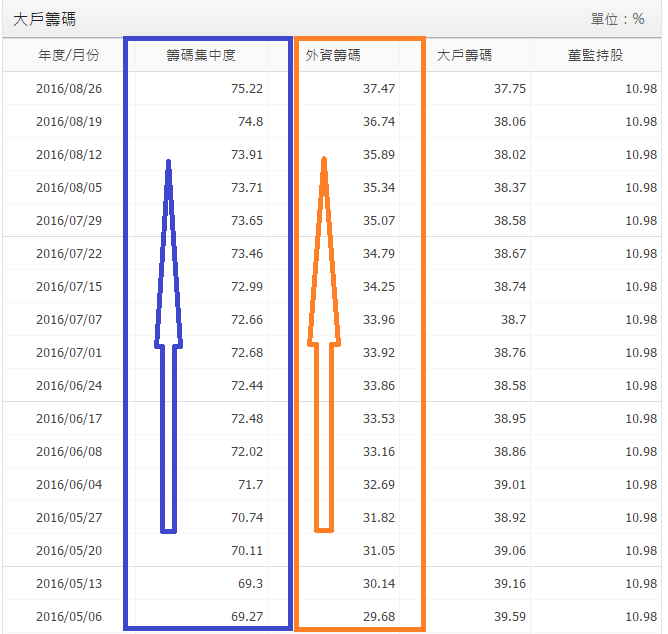The image size is (668, 634).
Task: Click concentration value 72.66
Action: pos(247,320)
